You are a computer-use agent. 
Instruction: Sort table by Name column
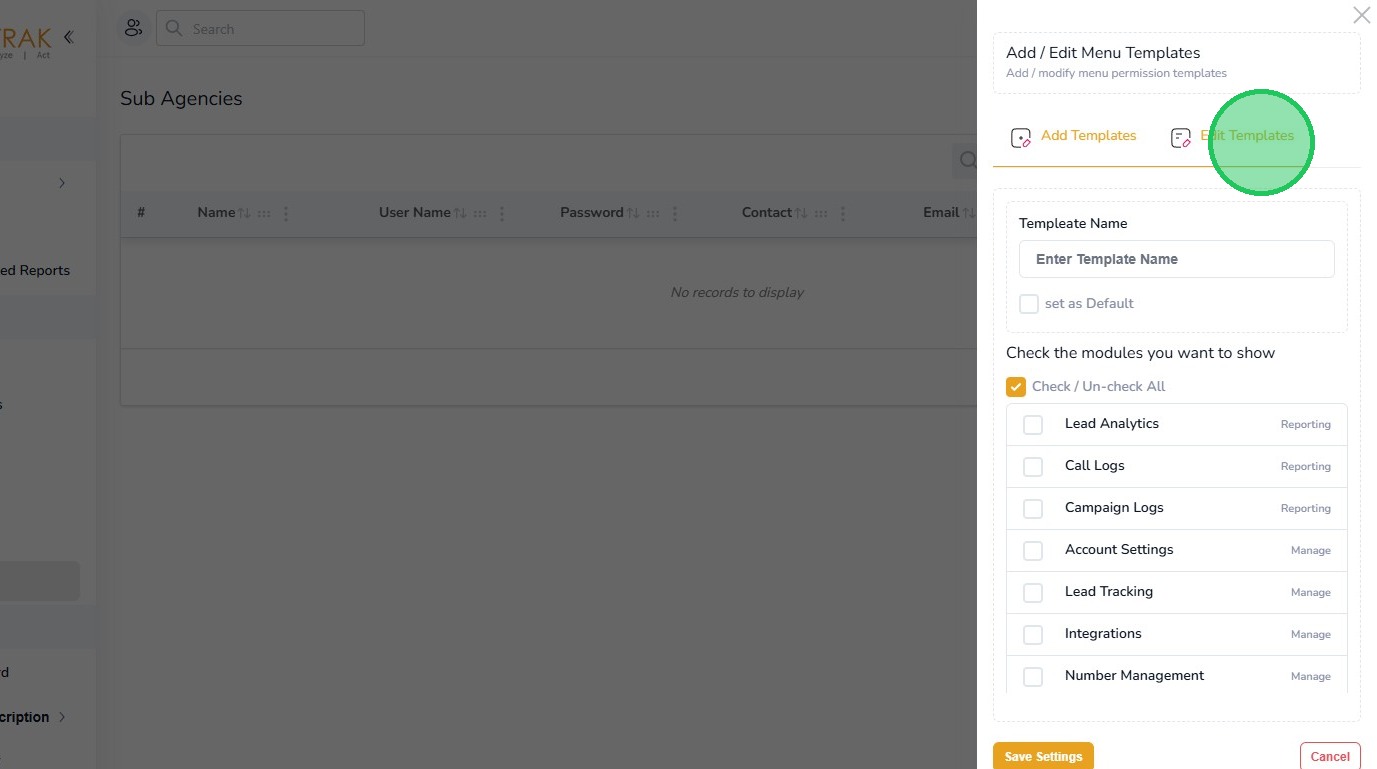pos(244,213)
